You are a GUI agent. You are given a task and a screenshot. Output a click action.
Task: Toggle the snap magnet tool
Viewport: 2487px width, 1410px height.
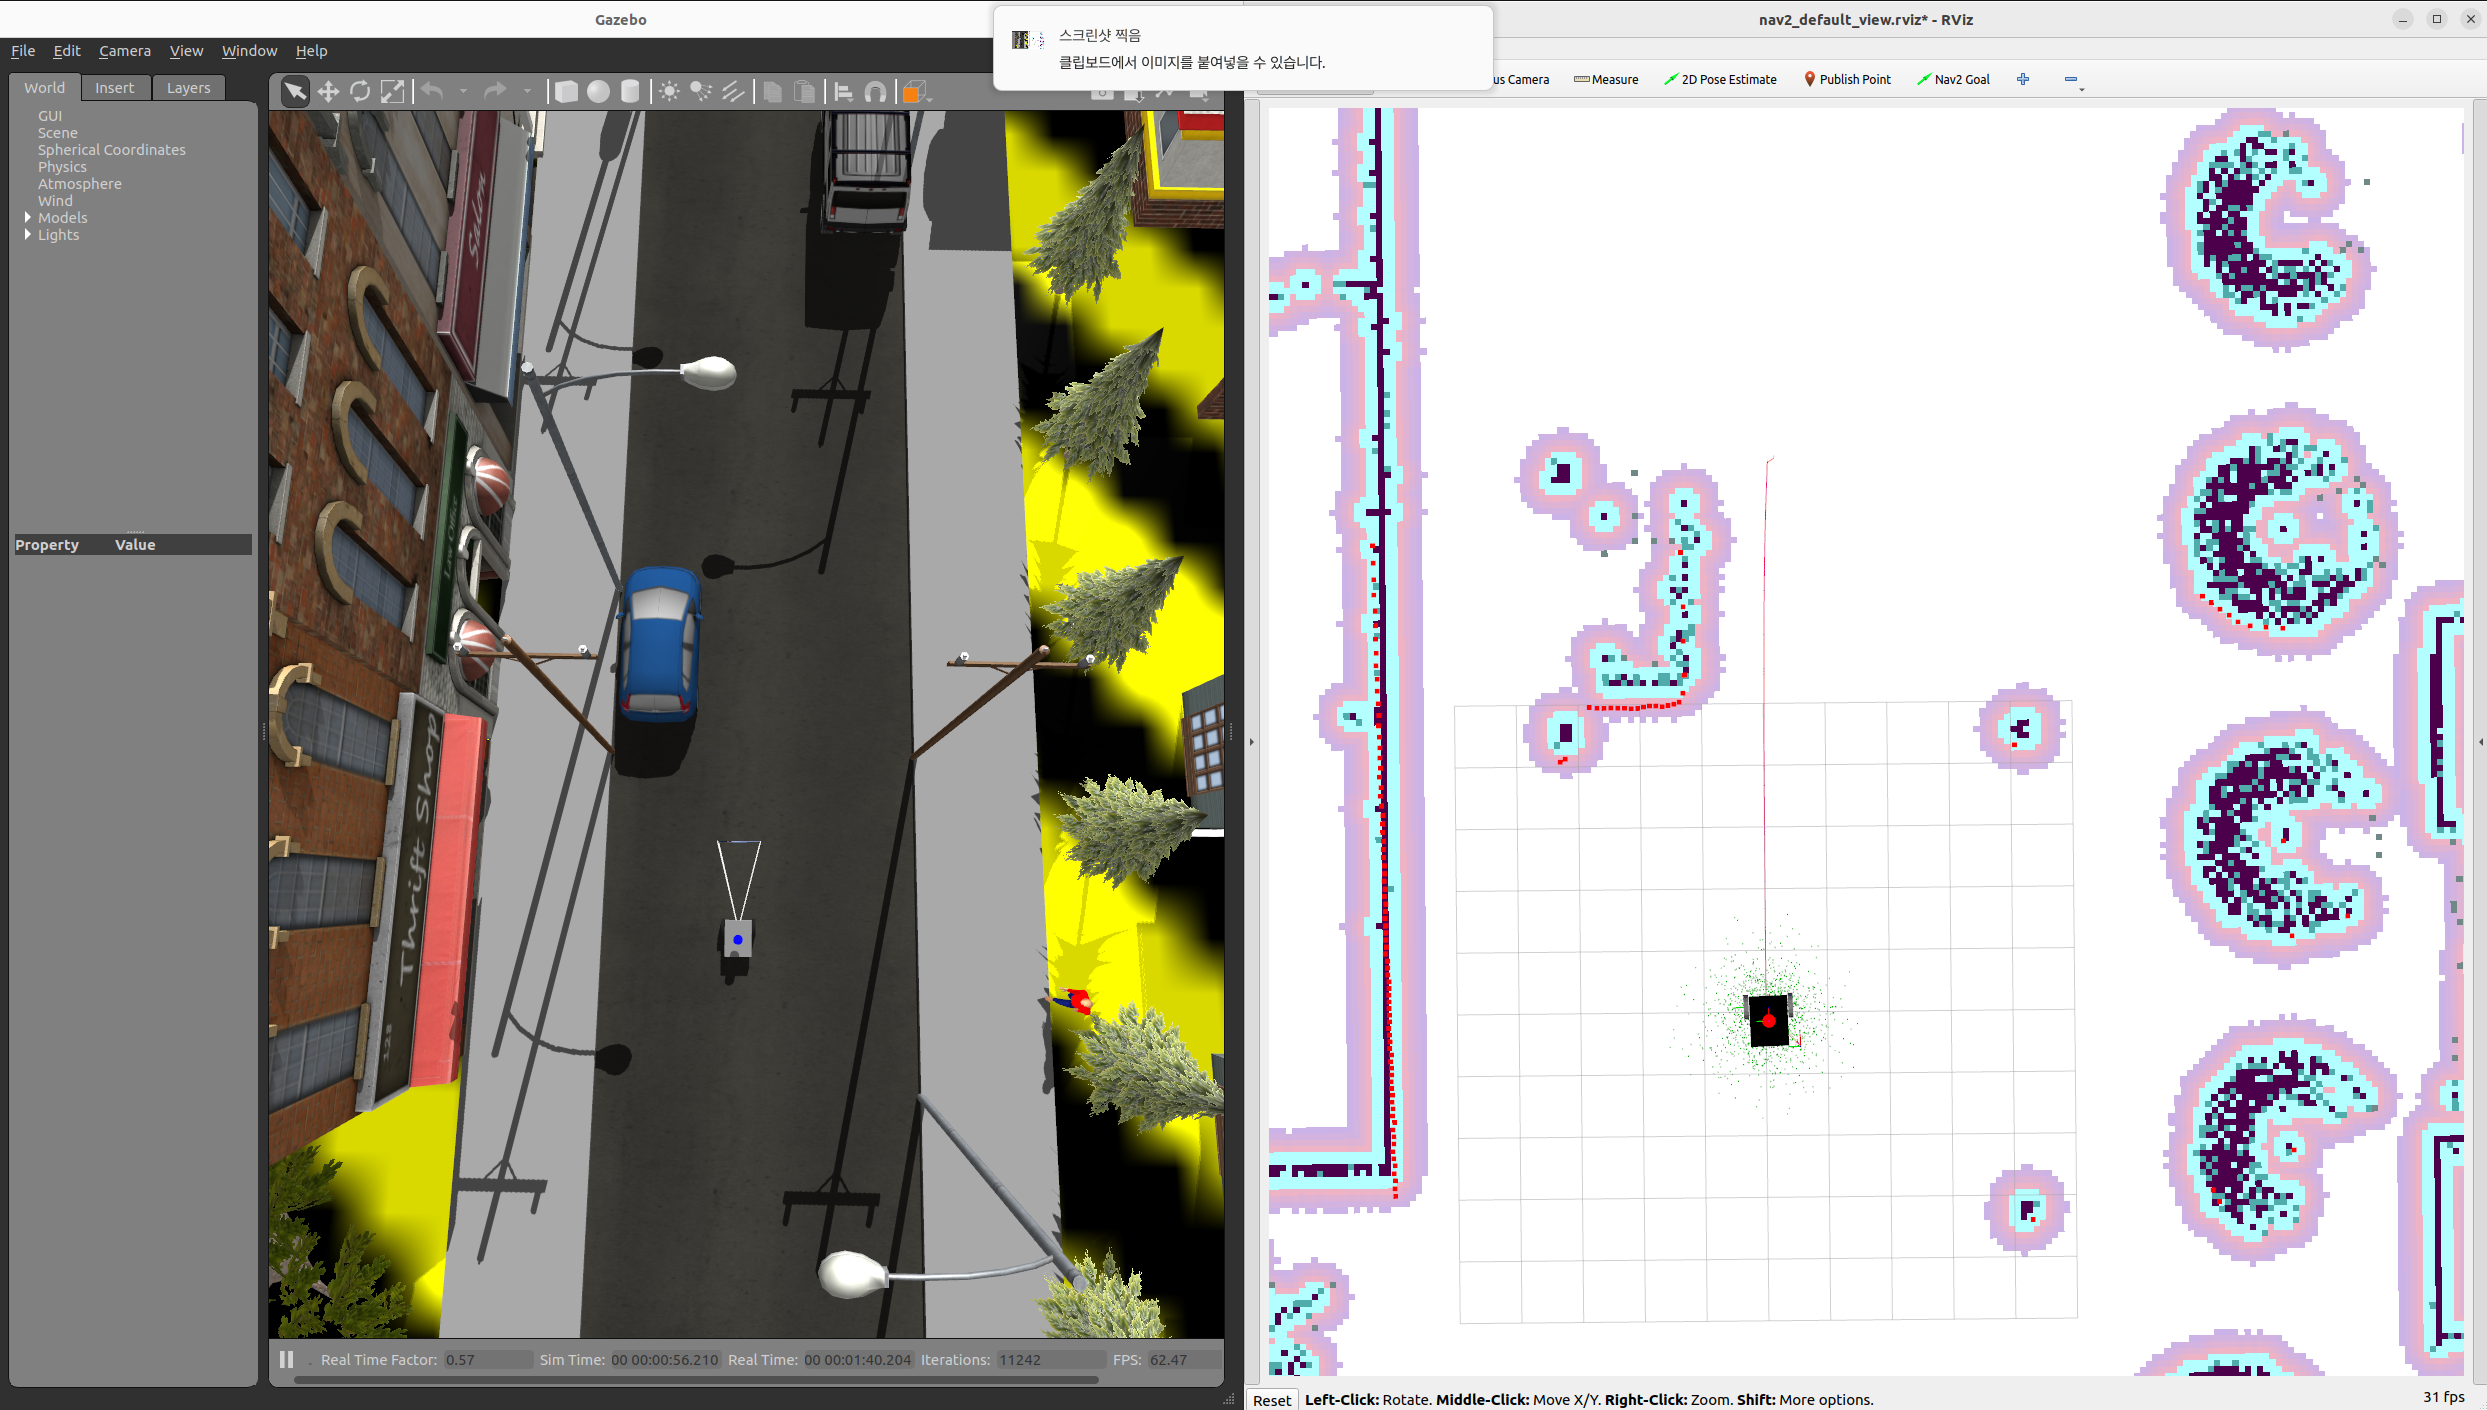coord(875,92)
